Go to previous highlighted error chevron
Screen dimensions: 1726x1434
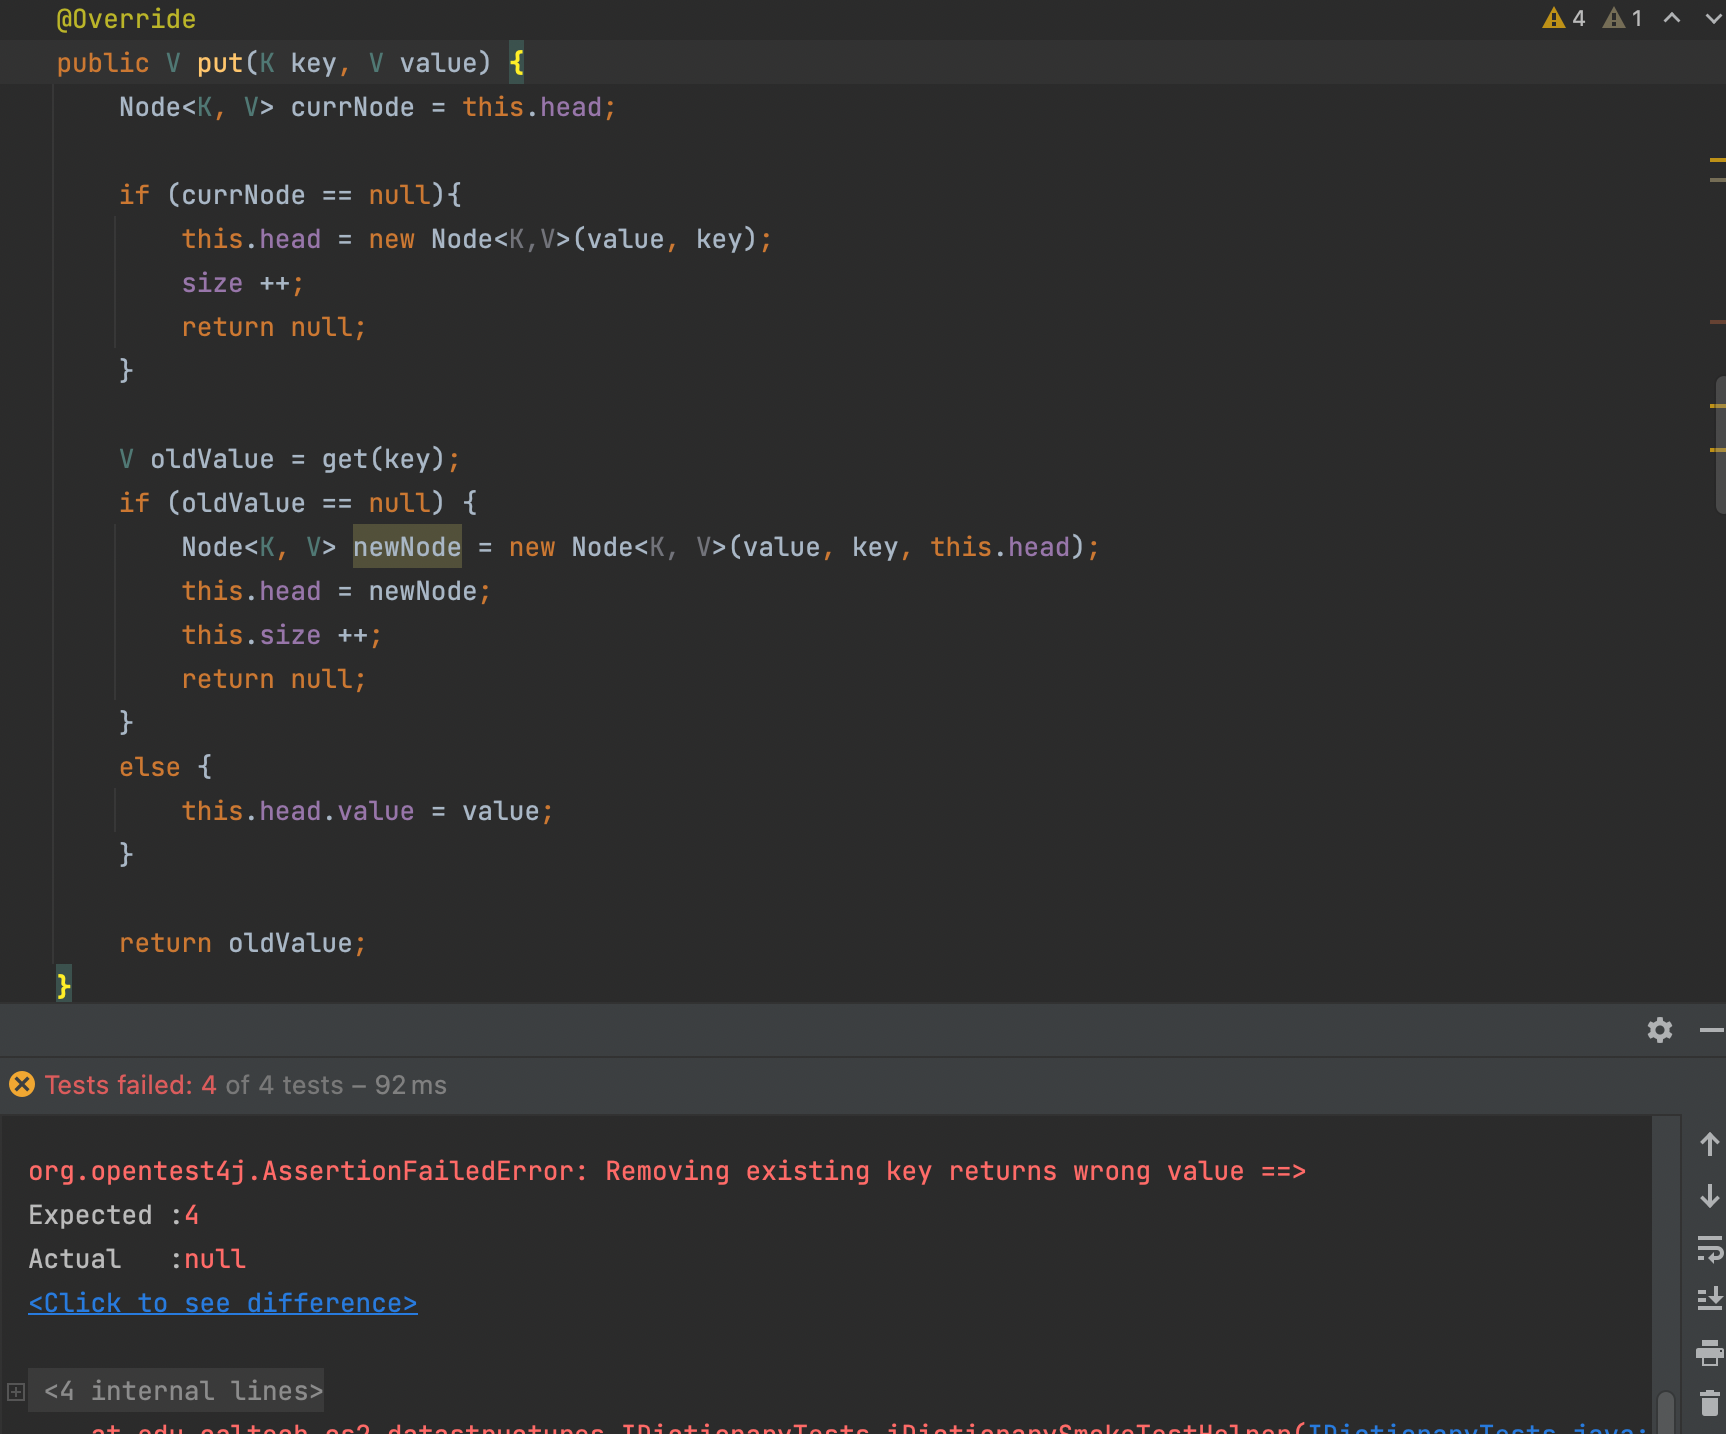1671,18
